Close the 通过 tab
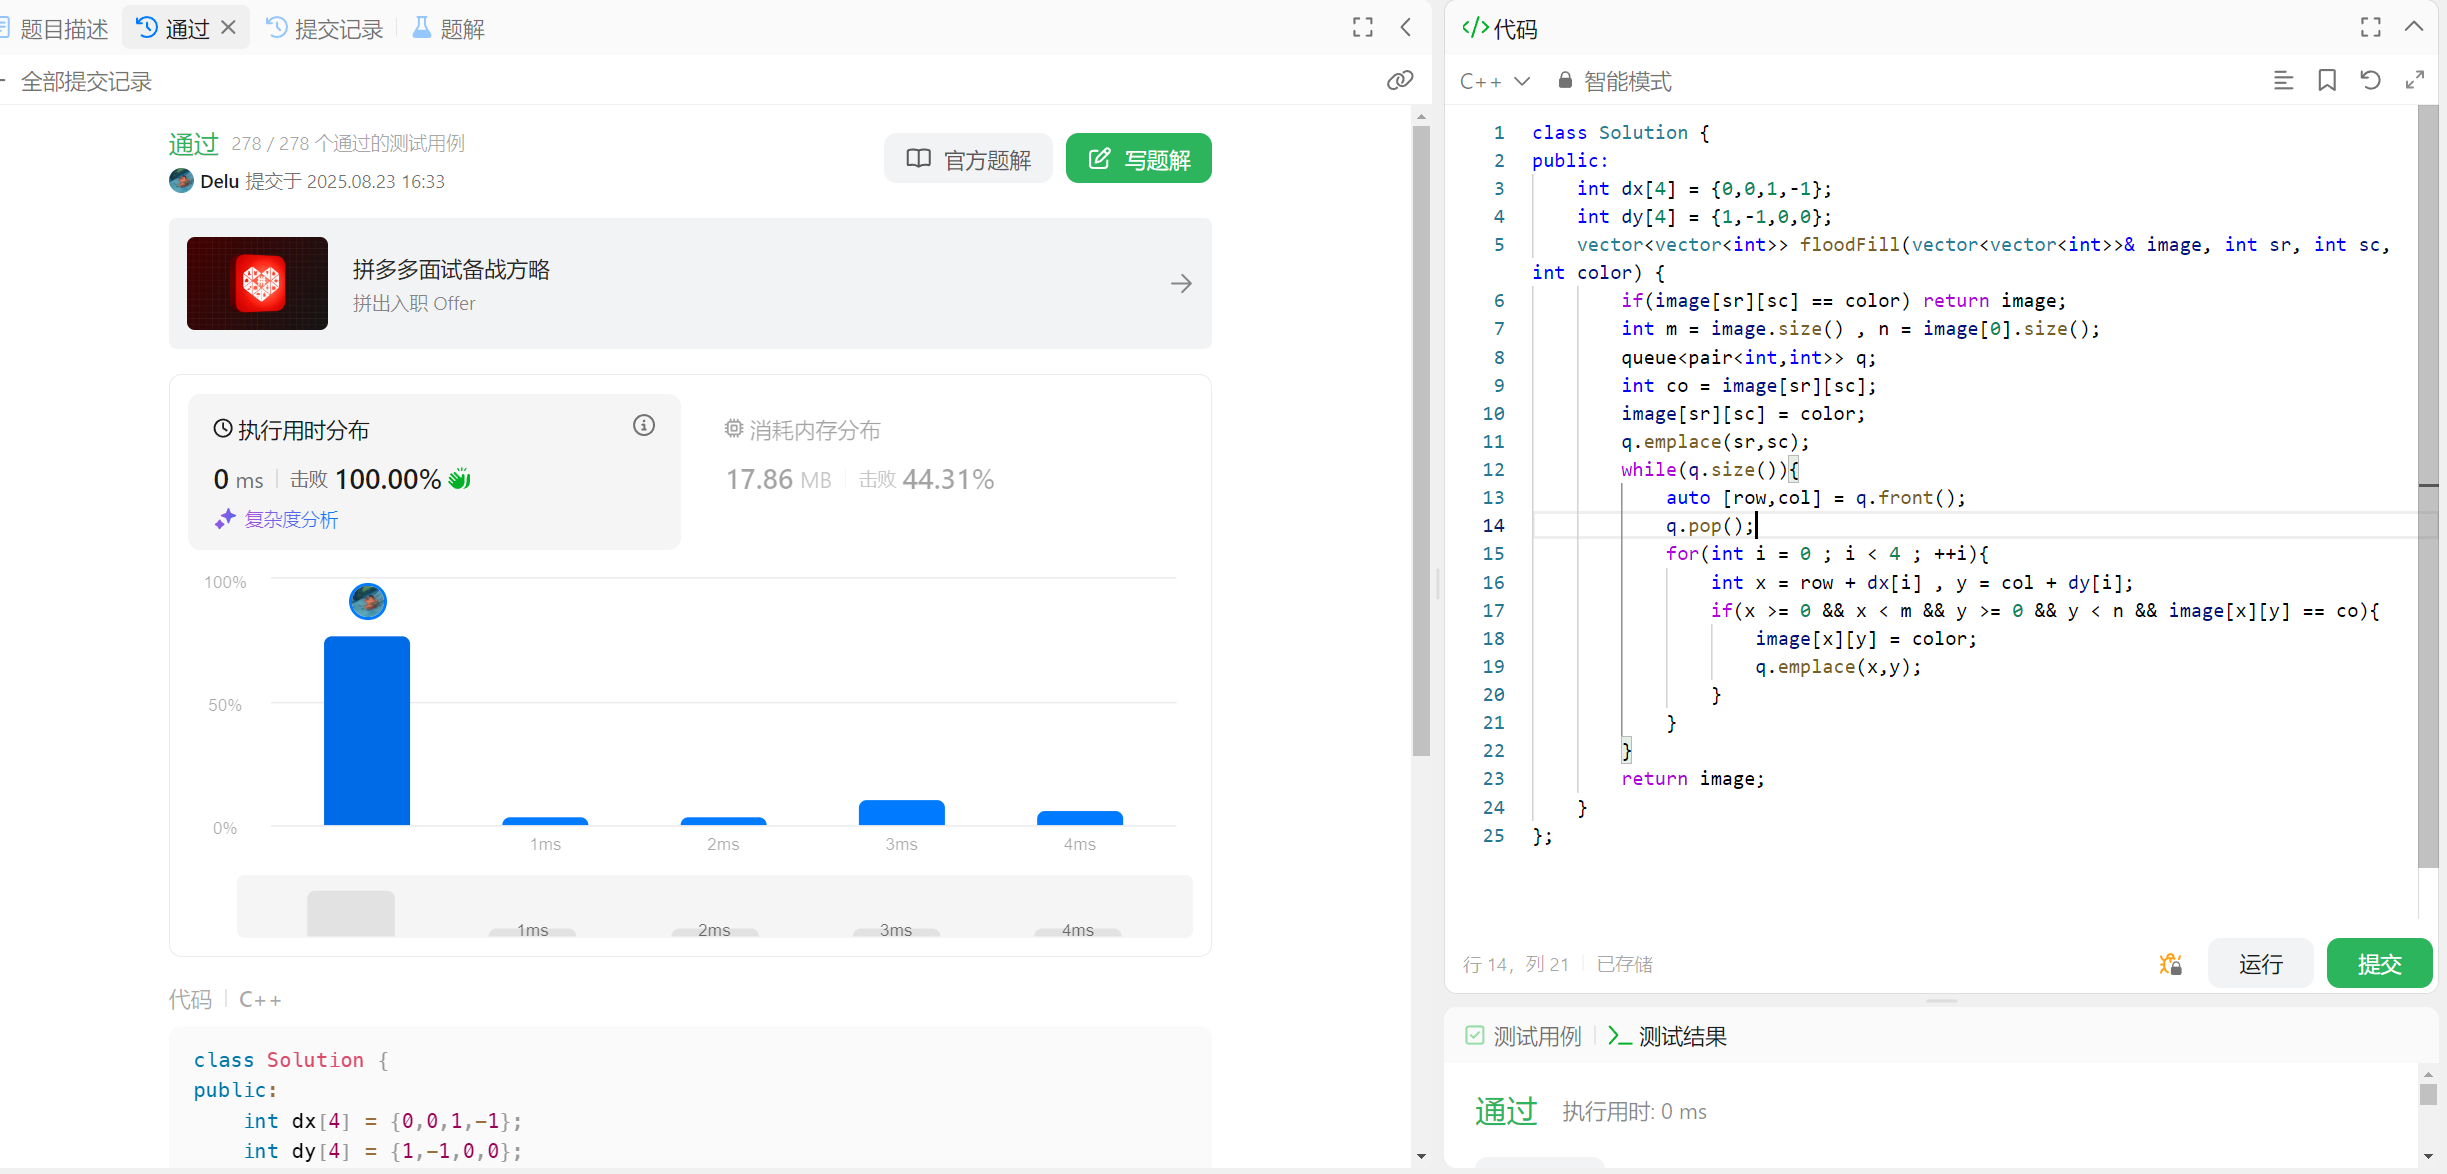 pyautogui.click(x=229, y=28)
